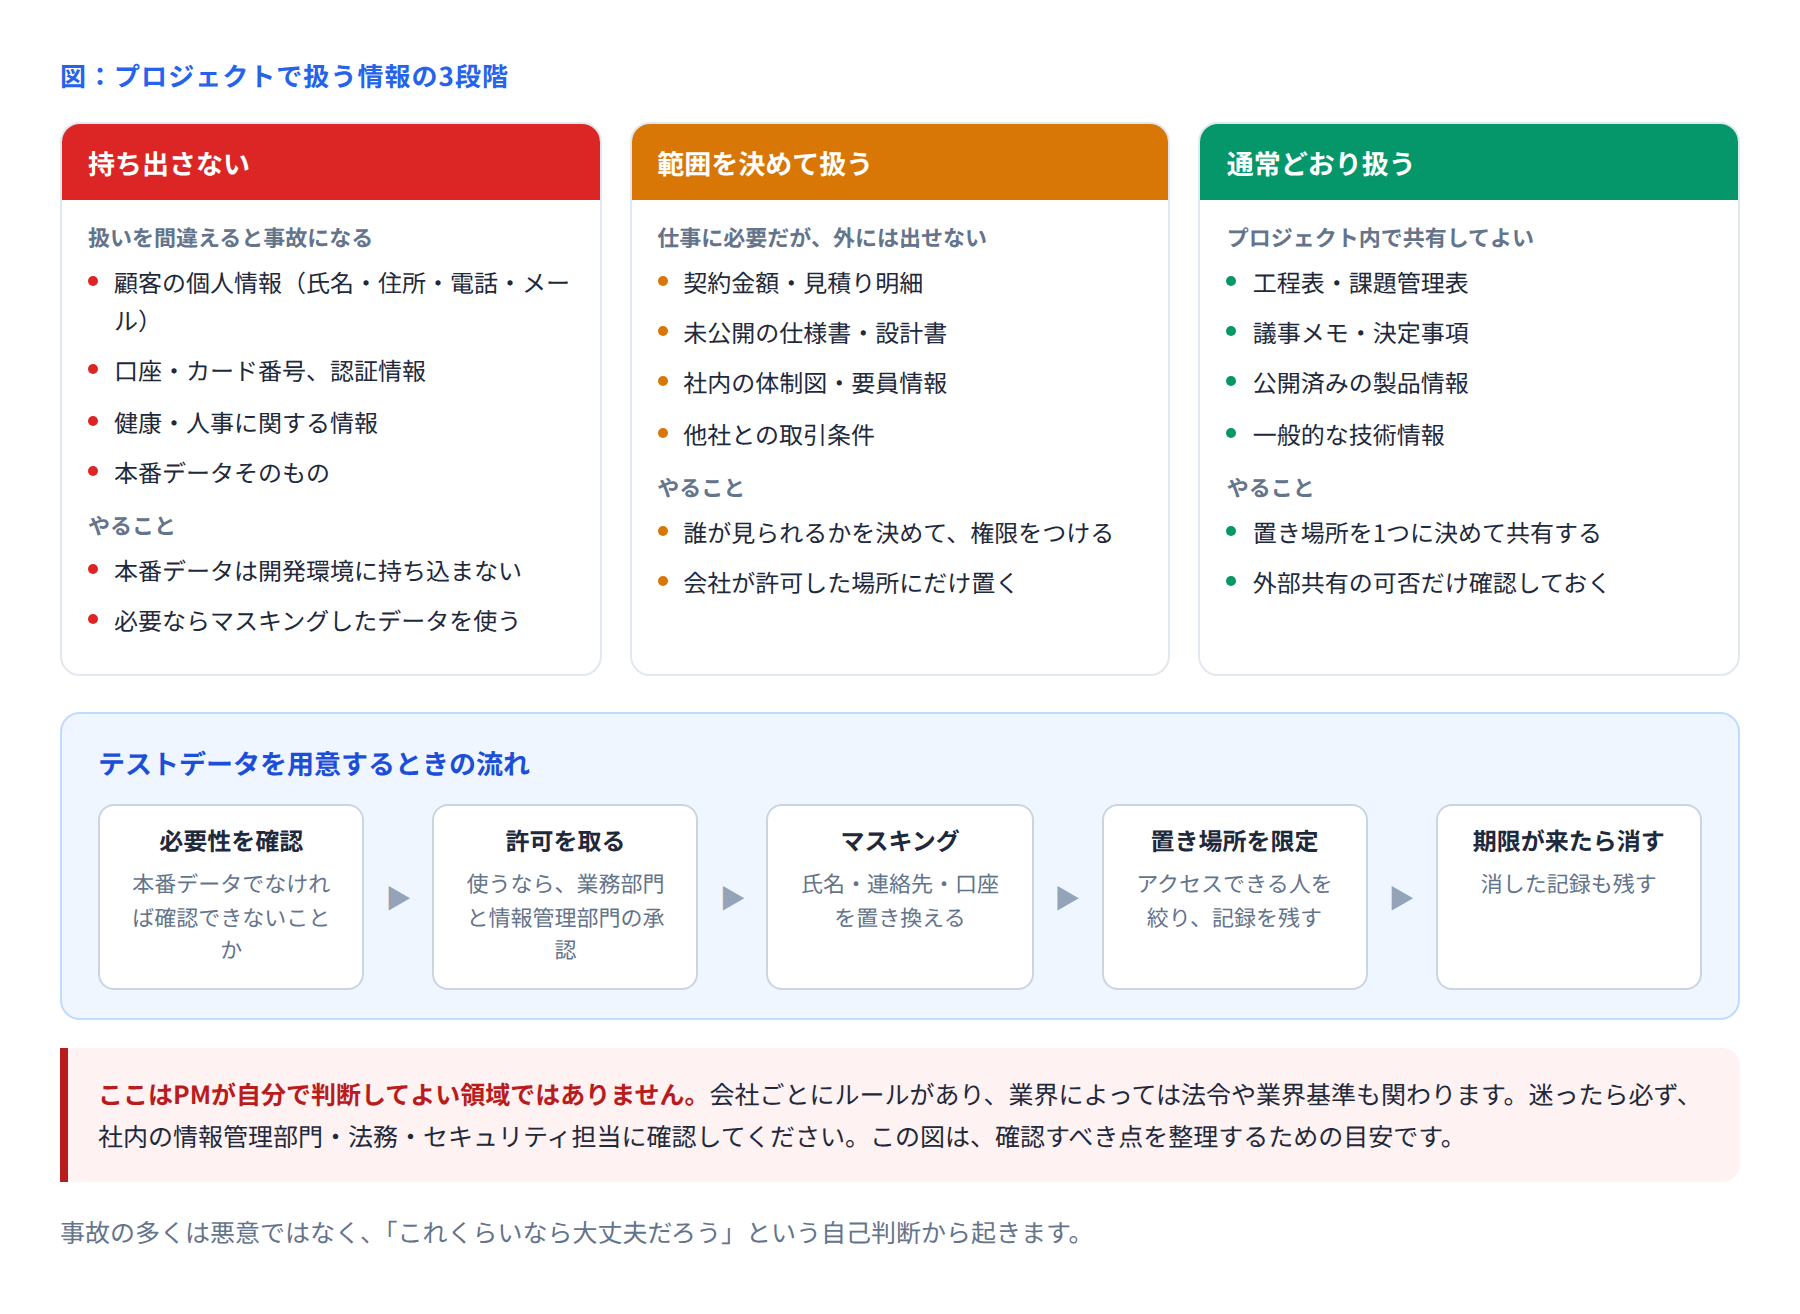The image size is (1800, 1314).
Task: Click the arrow after マスキング card
Action: [x=1068, y=898]
